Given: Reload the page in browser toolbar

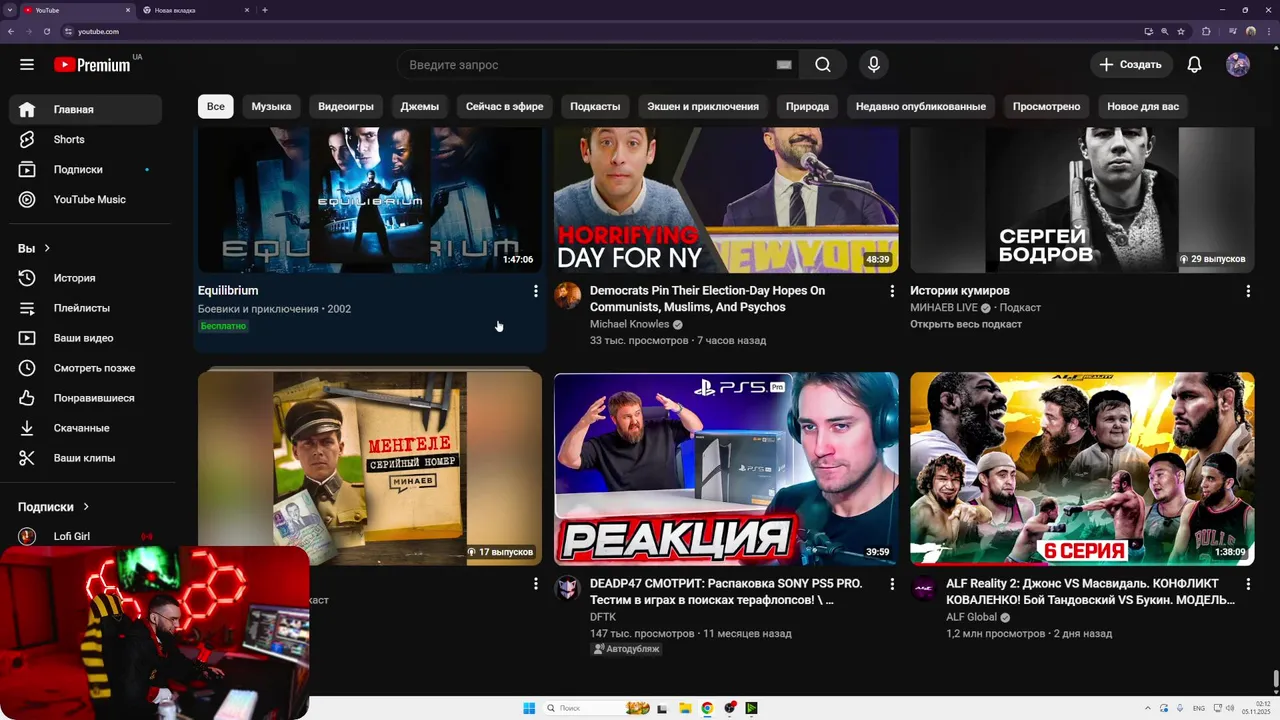Looking at the screenshot, I should coord(46,31).
